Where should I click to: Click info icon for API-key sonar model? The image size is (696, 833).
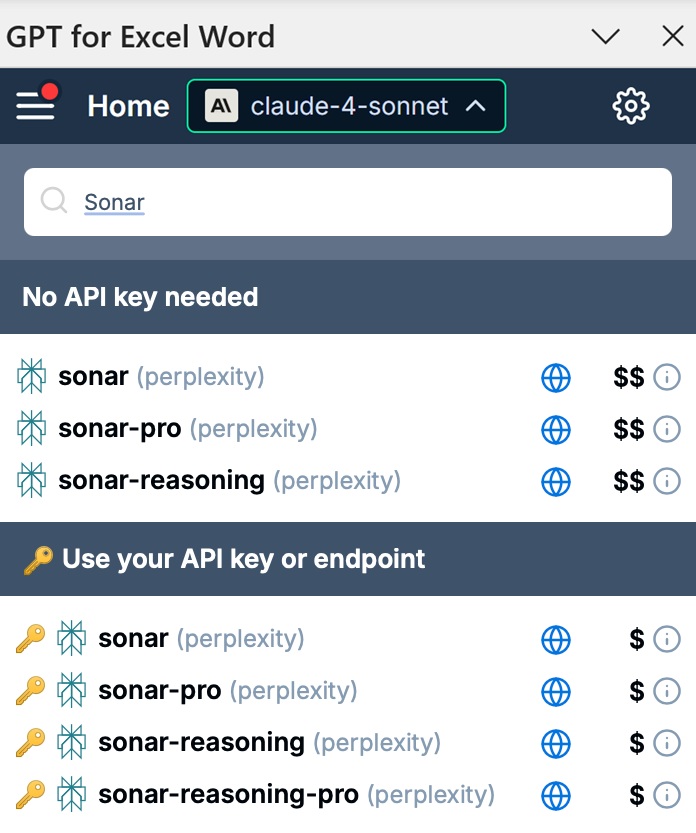coord(667,639)
